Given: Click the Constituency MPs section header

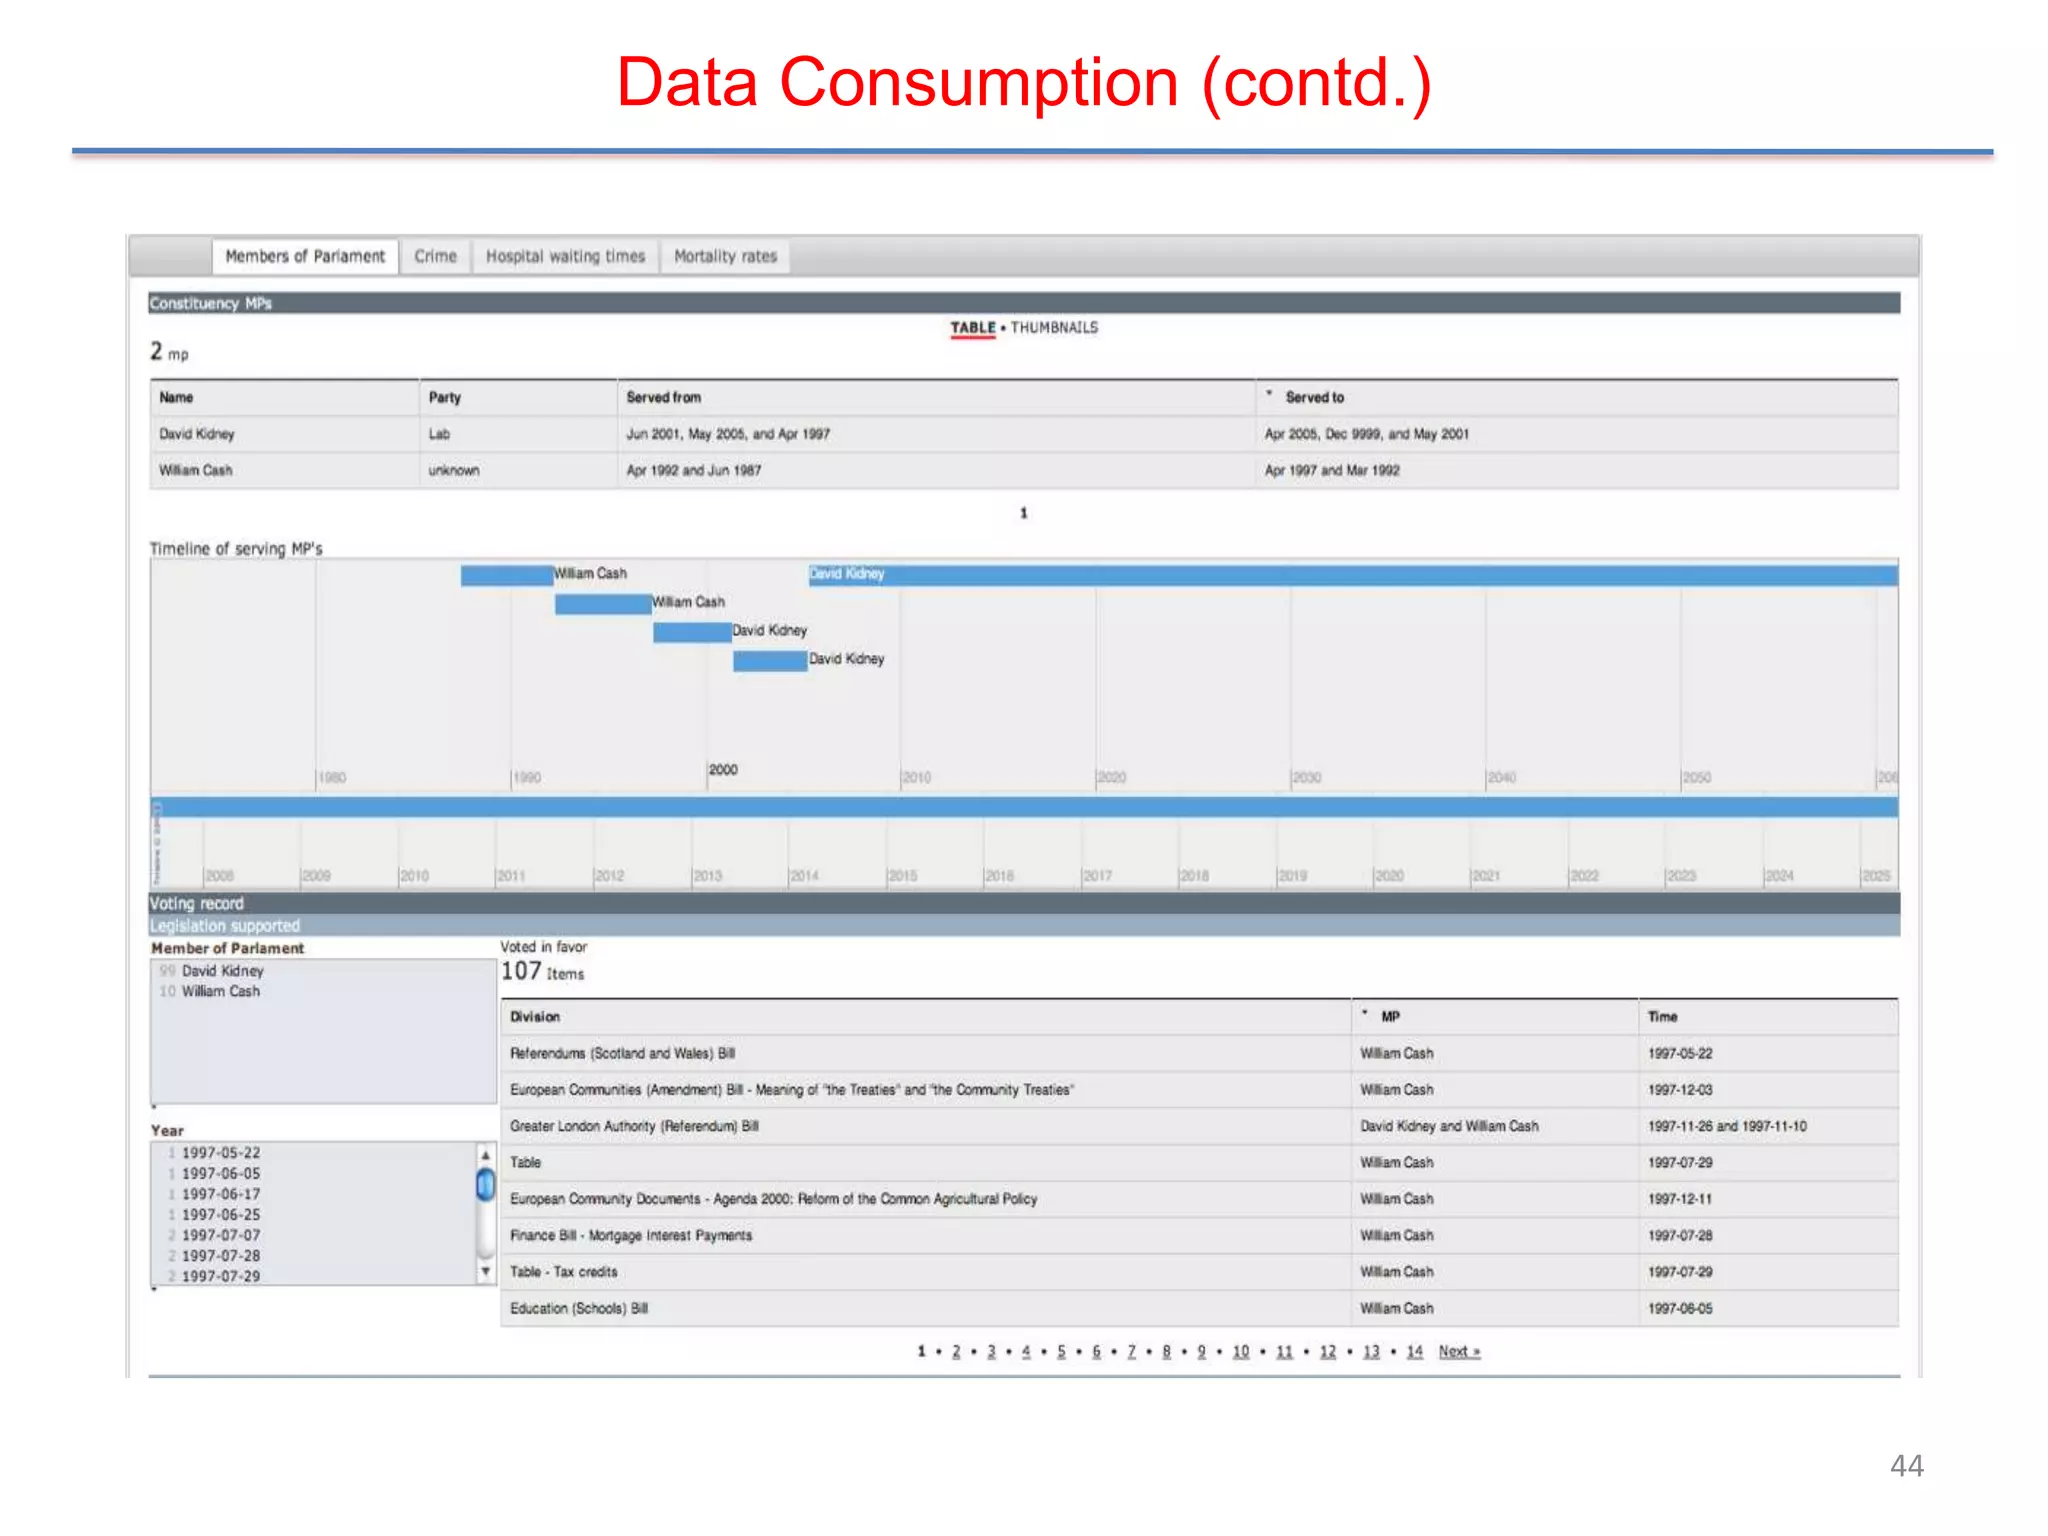Looking at the screenshot, I should coord(1024,303).
